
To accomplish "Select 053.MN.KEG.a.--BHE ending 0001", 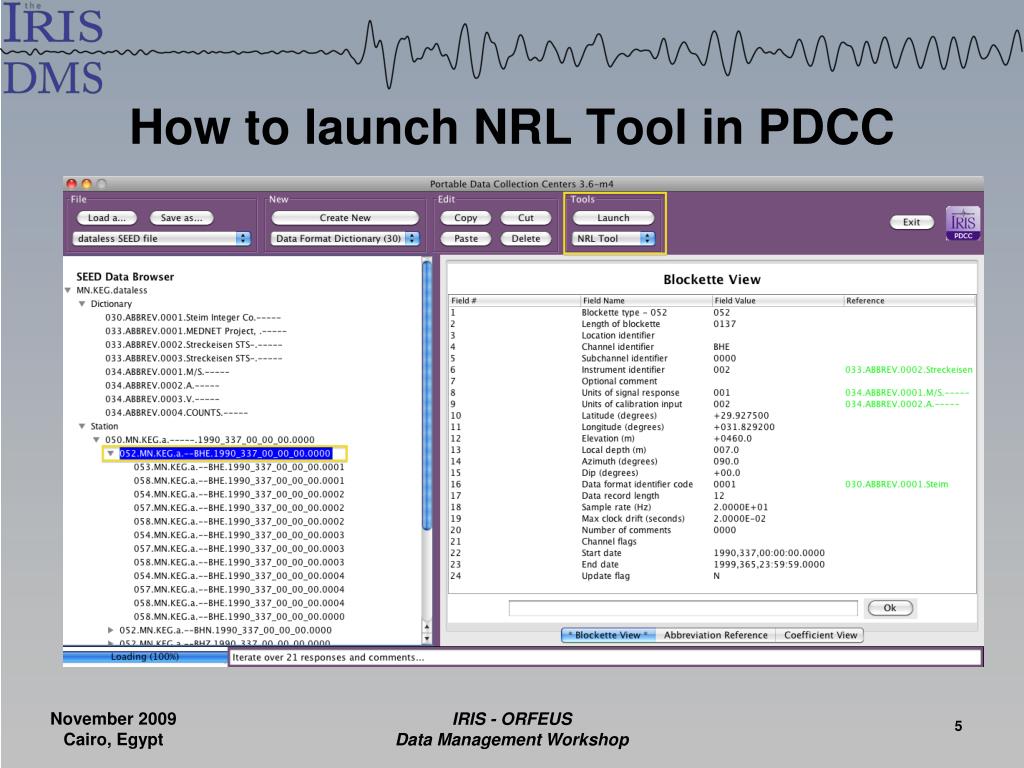I will click(x=239, y=467).
